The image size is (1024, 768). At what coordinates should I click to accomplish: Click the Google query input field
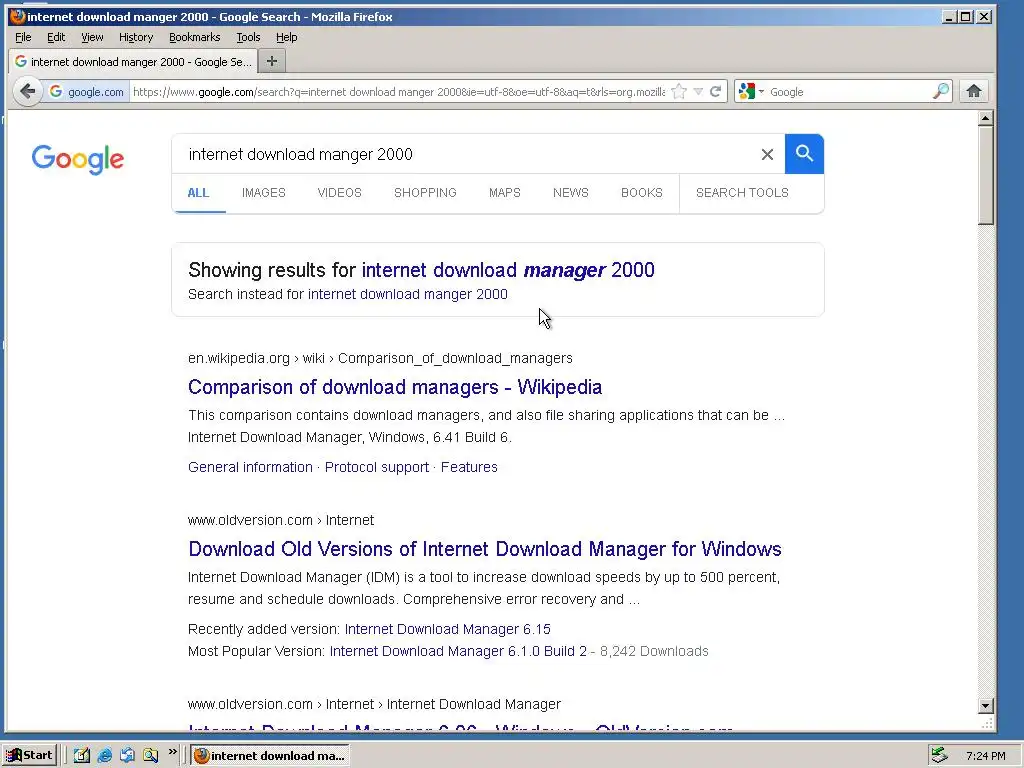(467, 154)
